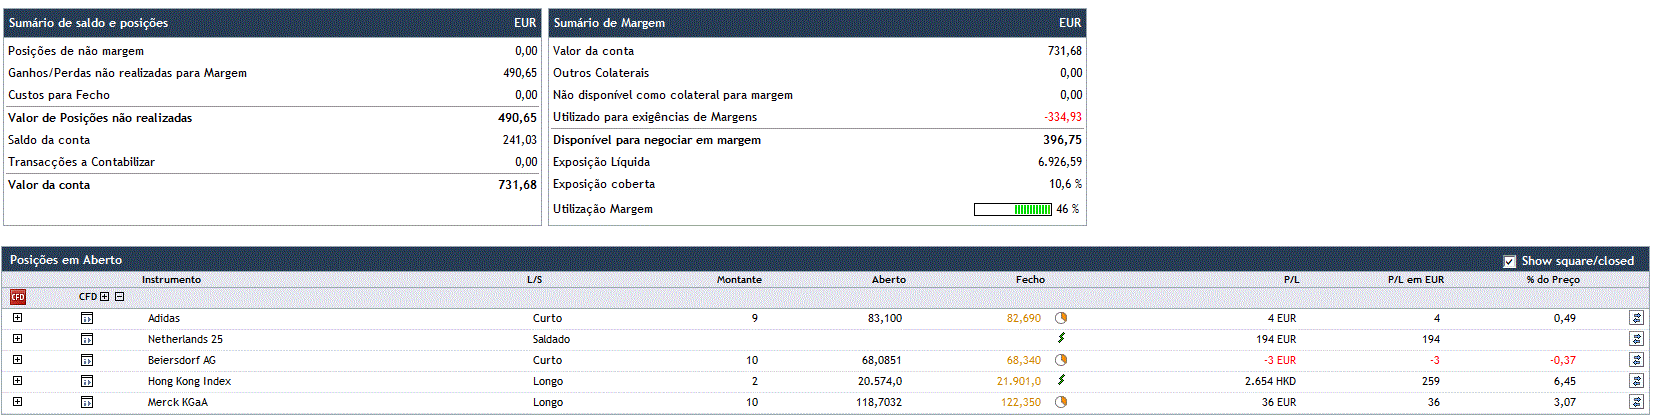The width and height of the screenshot is (1654, 417).
Task: Click the Utilização Margem progress bar
Action: coord(1013,209)
